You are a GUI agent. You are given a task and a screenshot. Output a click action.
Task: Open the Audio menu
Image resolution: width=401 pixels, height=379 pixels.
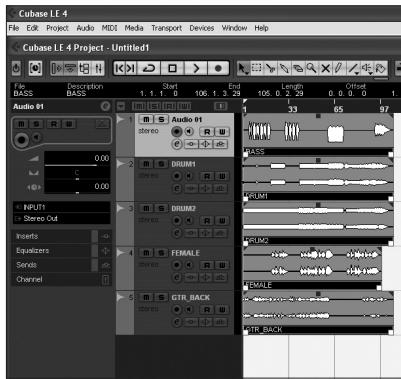85,28
